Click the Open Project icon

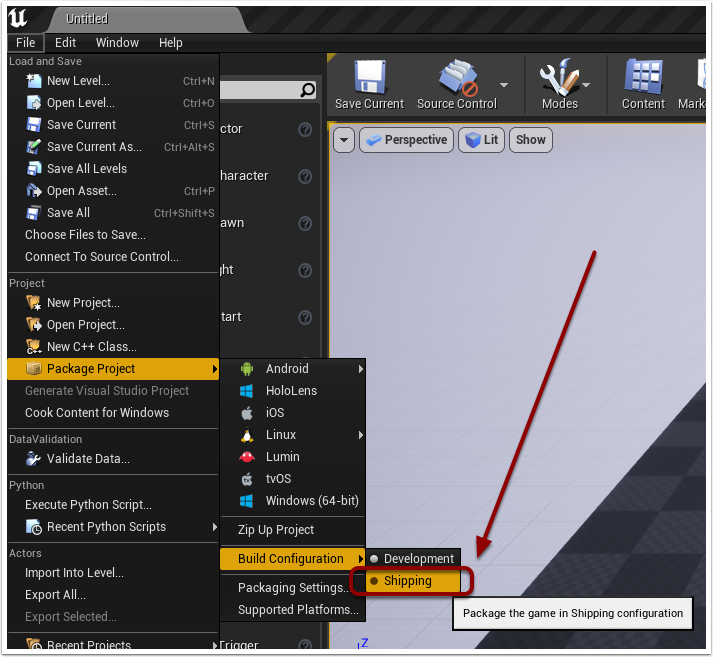pos(34,325)
